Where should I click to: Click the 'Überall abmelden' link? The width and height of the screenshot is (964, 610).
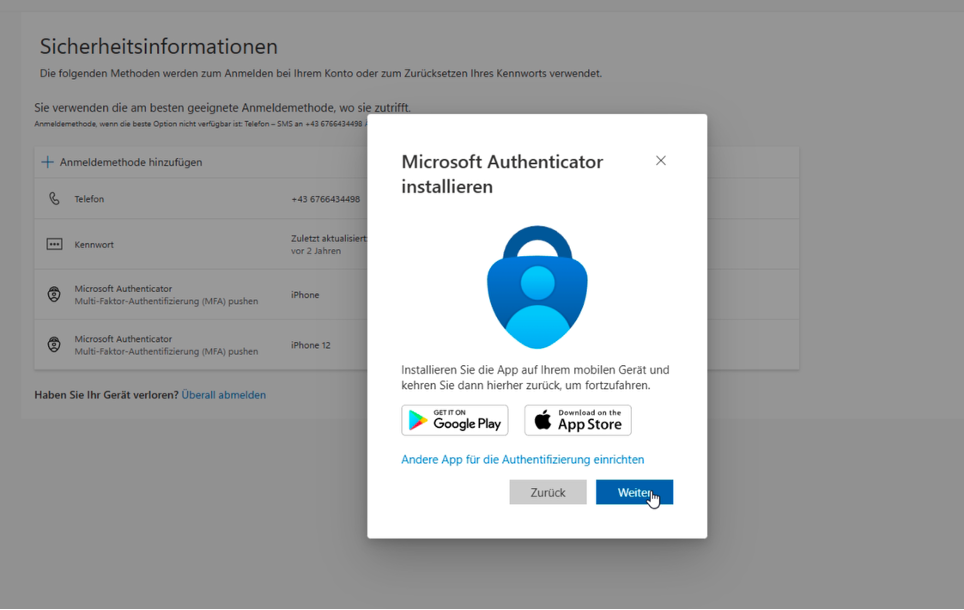click(x=223, y=395)
